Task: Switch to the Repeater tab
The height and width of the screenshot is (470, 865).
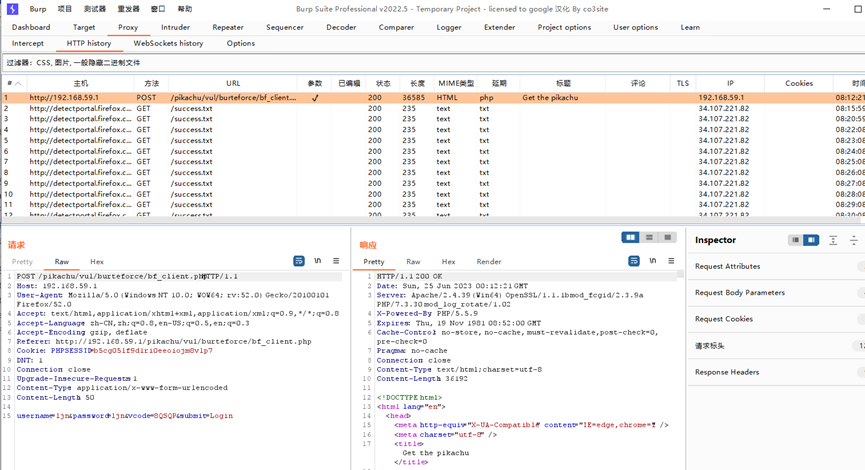Action: (x=228, y=27)
